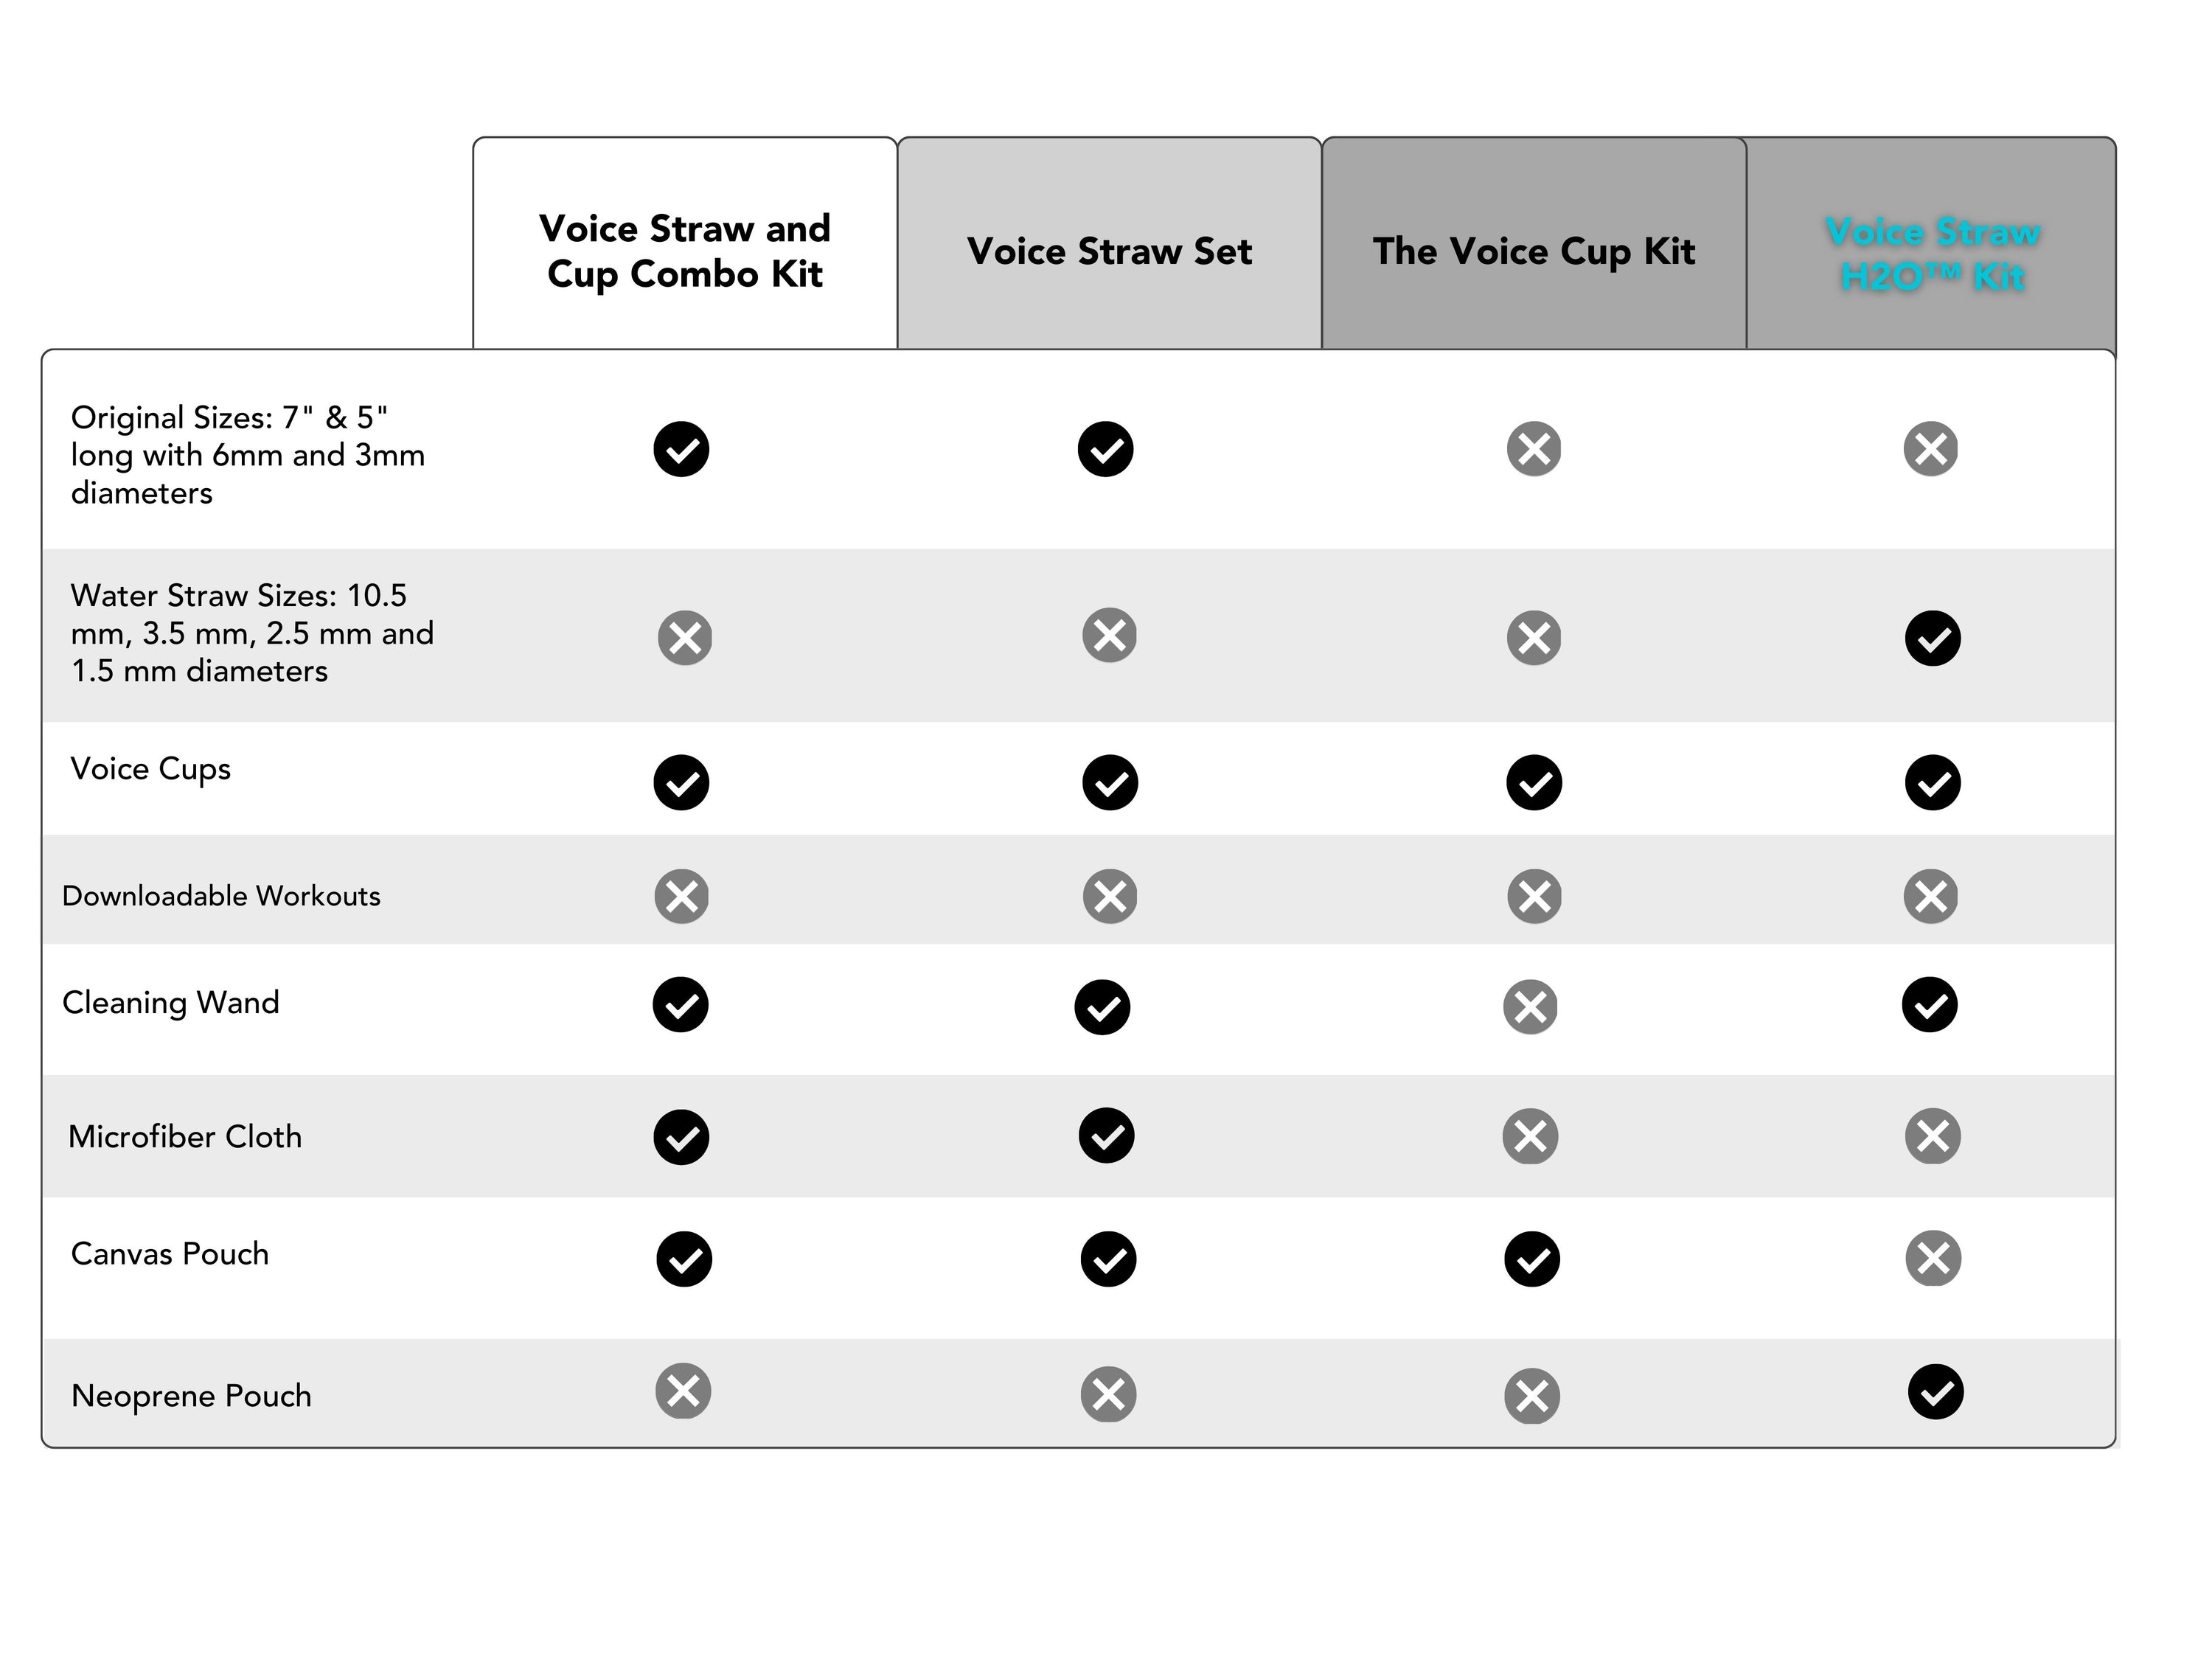
Task: Click Water Straw Sizes checkmark under H2O Kit
Action: click(x=1932, y=638)
